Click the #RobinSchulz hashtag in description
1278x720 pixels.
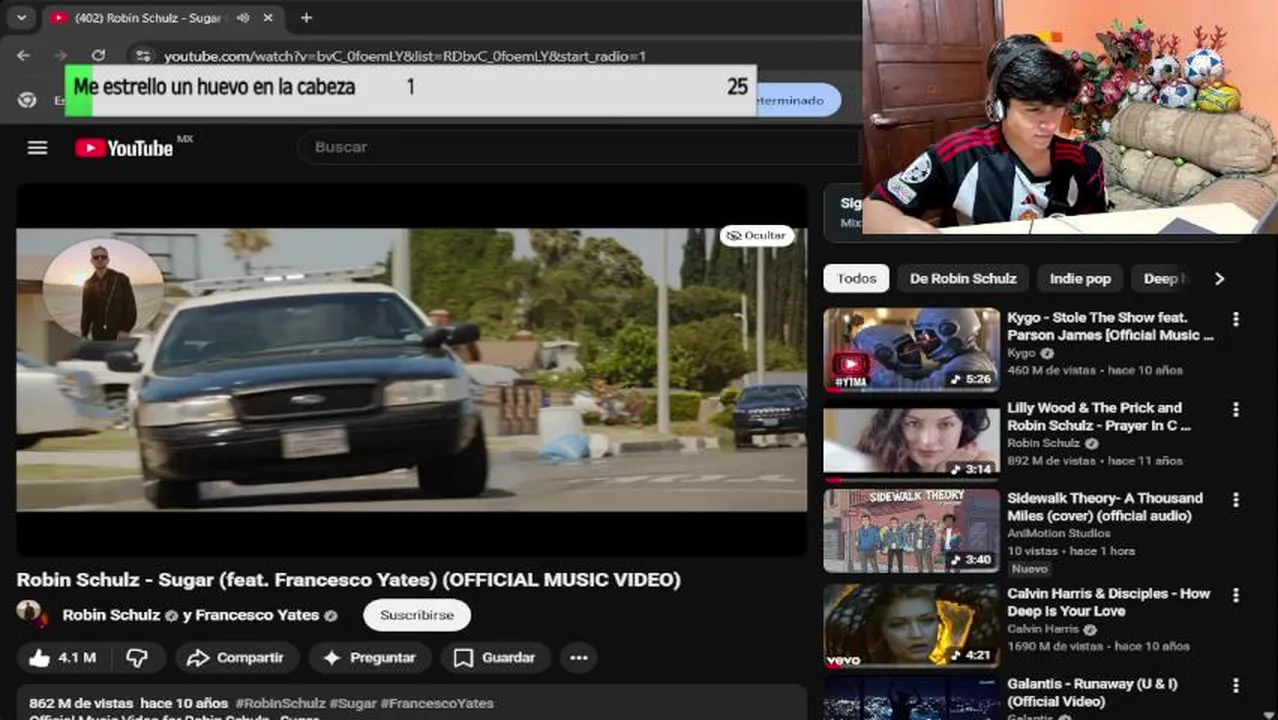pyautogui.click(x=280, y=703)
